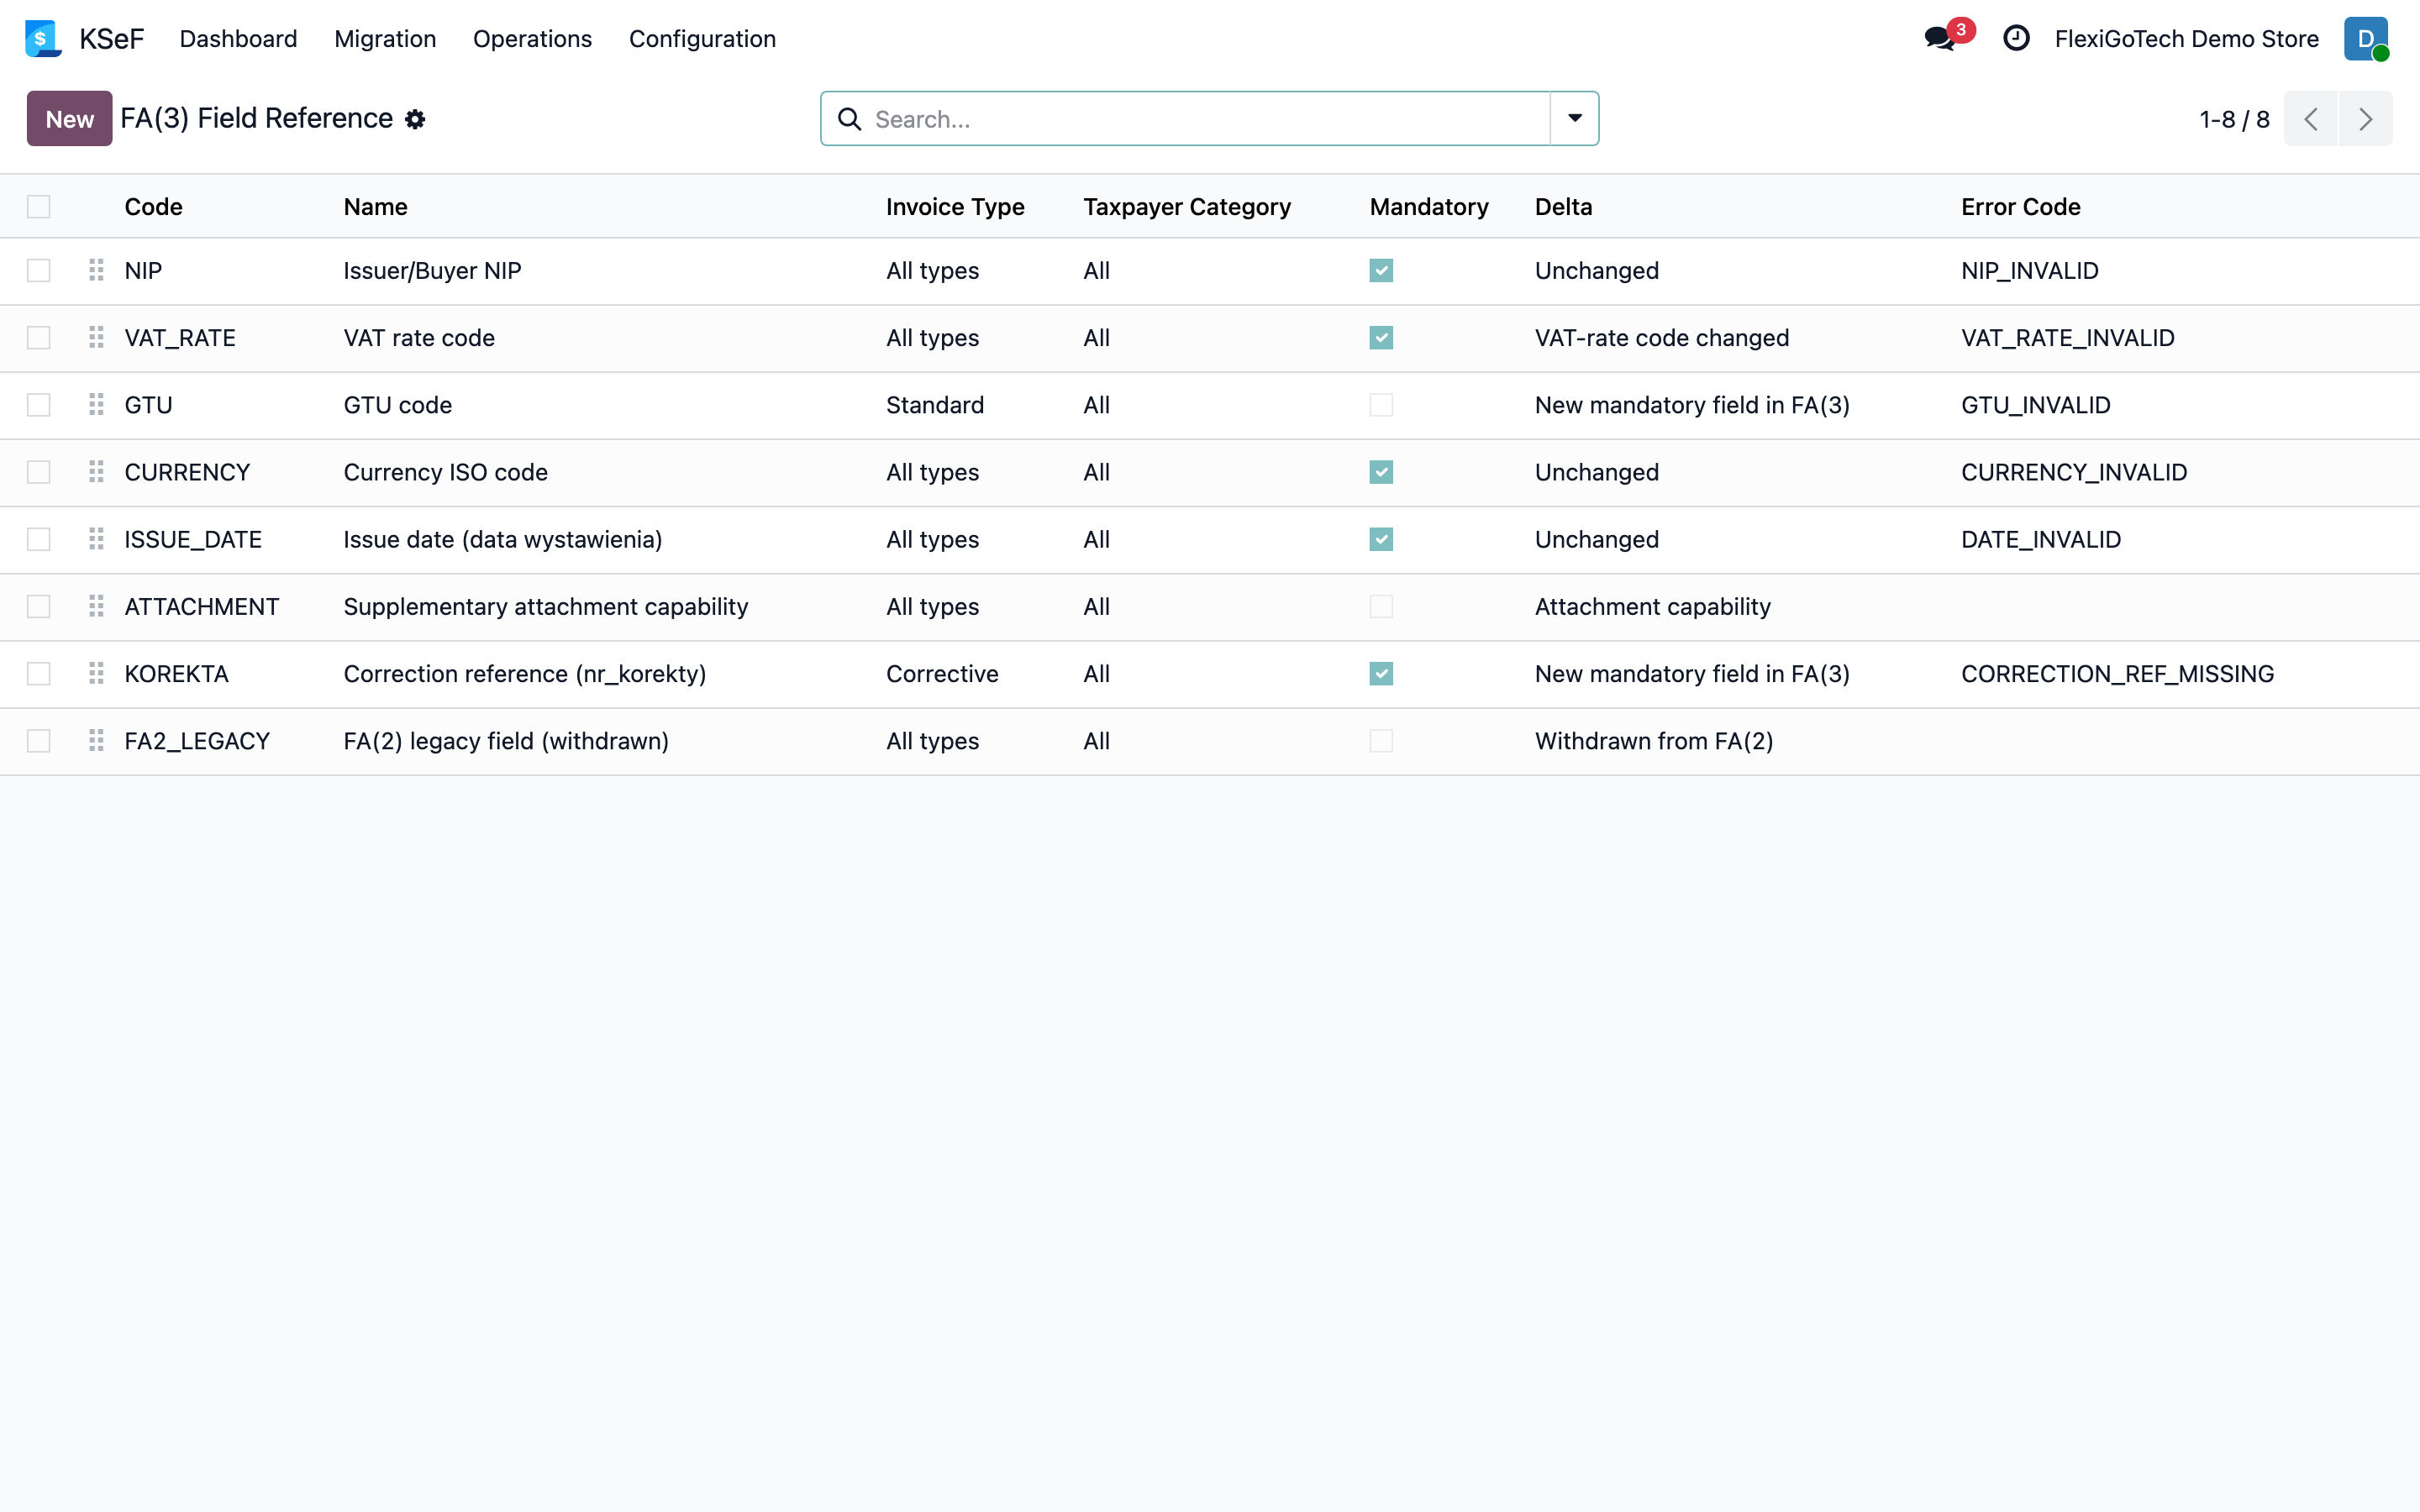The width and height of the screenshot is (2420, 1512).
Task: Open the user avatar menu
Action: [2366, 39]
